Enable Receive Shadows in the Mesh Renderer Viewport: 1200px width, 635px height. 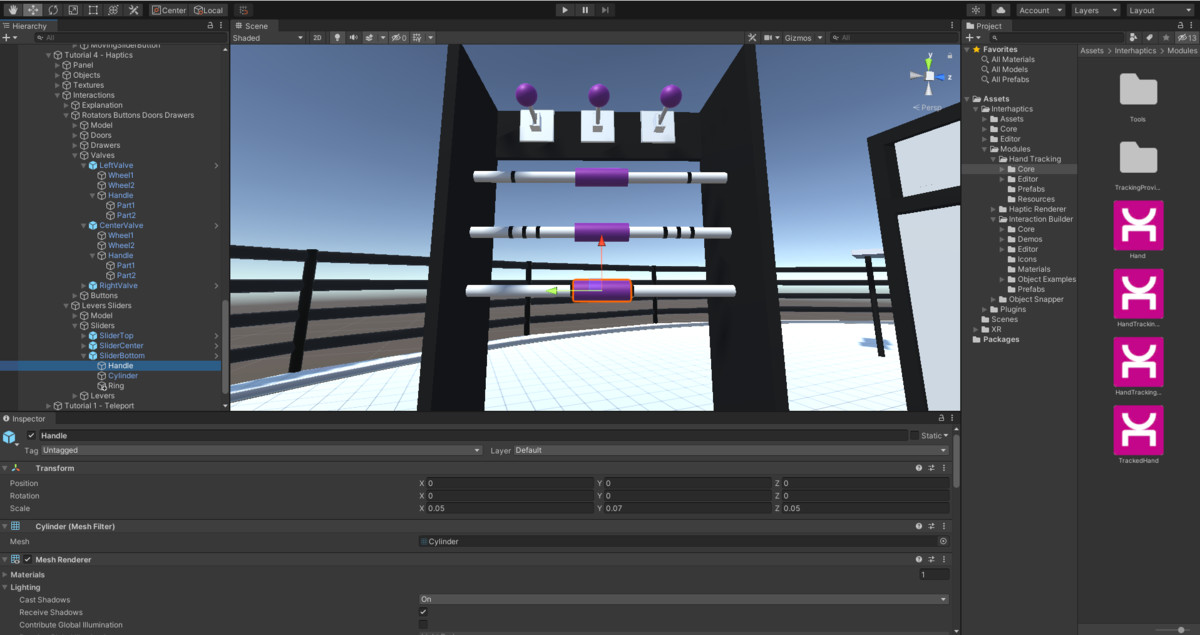click(423, 612)
